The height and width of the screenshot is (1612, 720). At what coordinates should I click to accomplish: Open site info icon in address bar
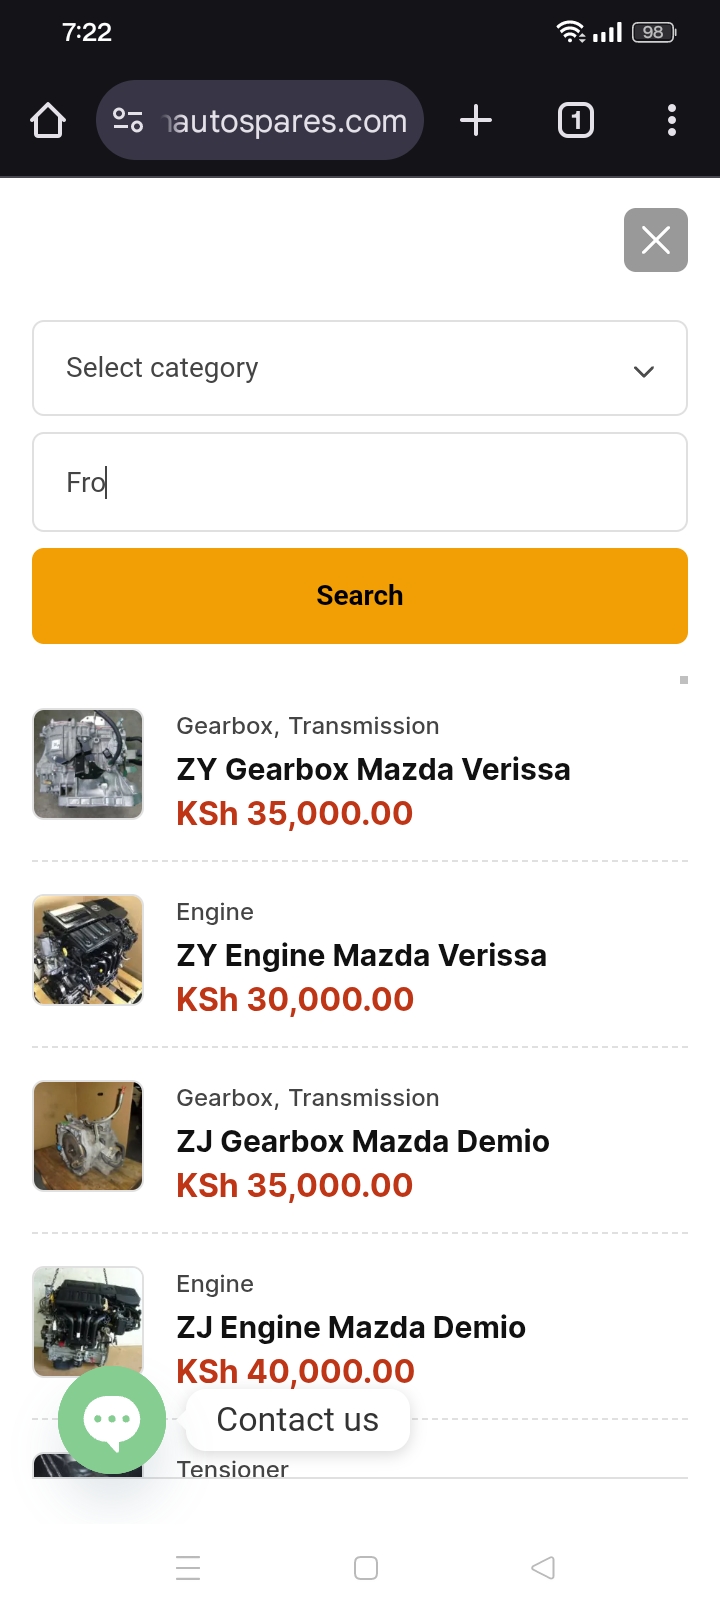coord(128,121)
